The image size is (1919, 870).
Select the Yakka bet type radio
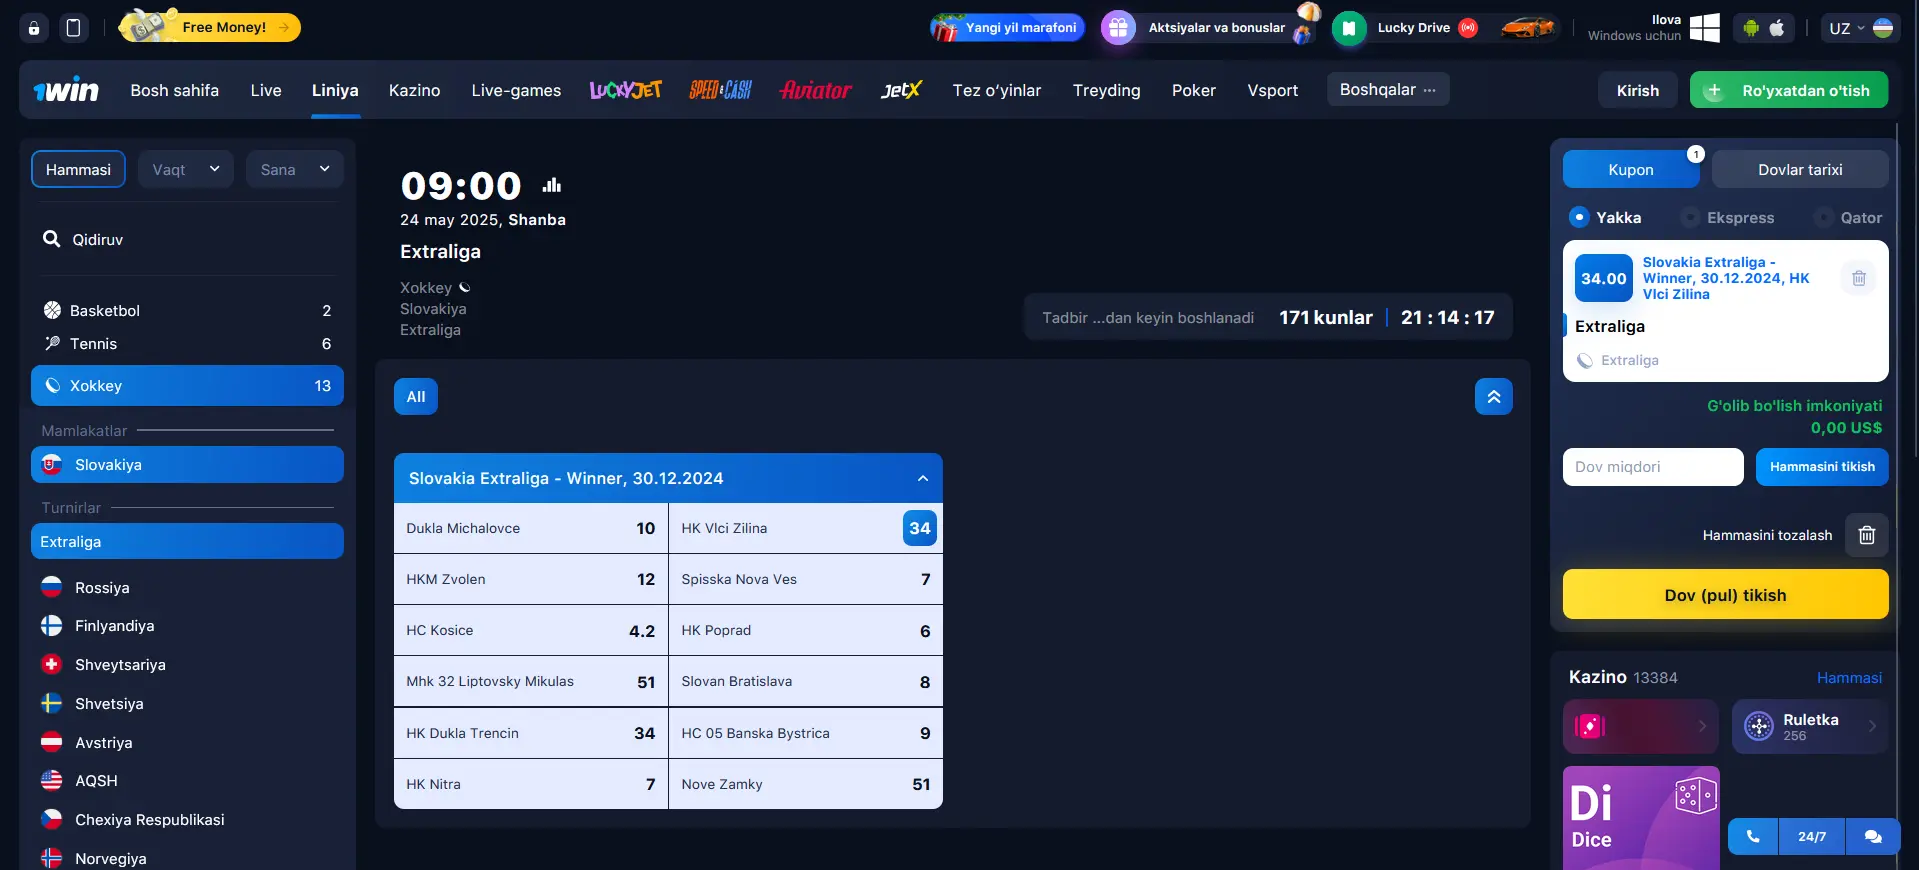coord(1579,217)
